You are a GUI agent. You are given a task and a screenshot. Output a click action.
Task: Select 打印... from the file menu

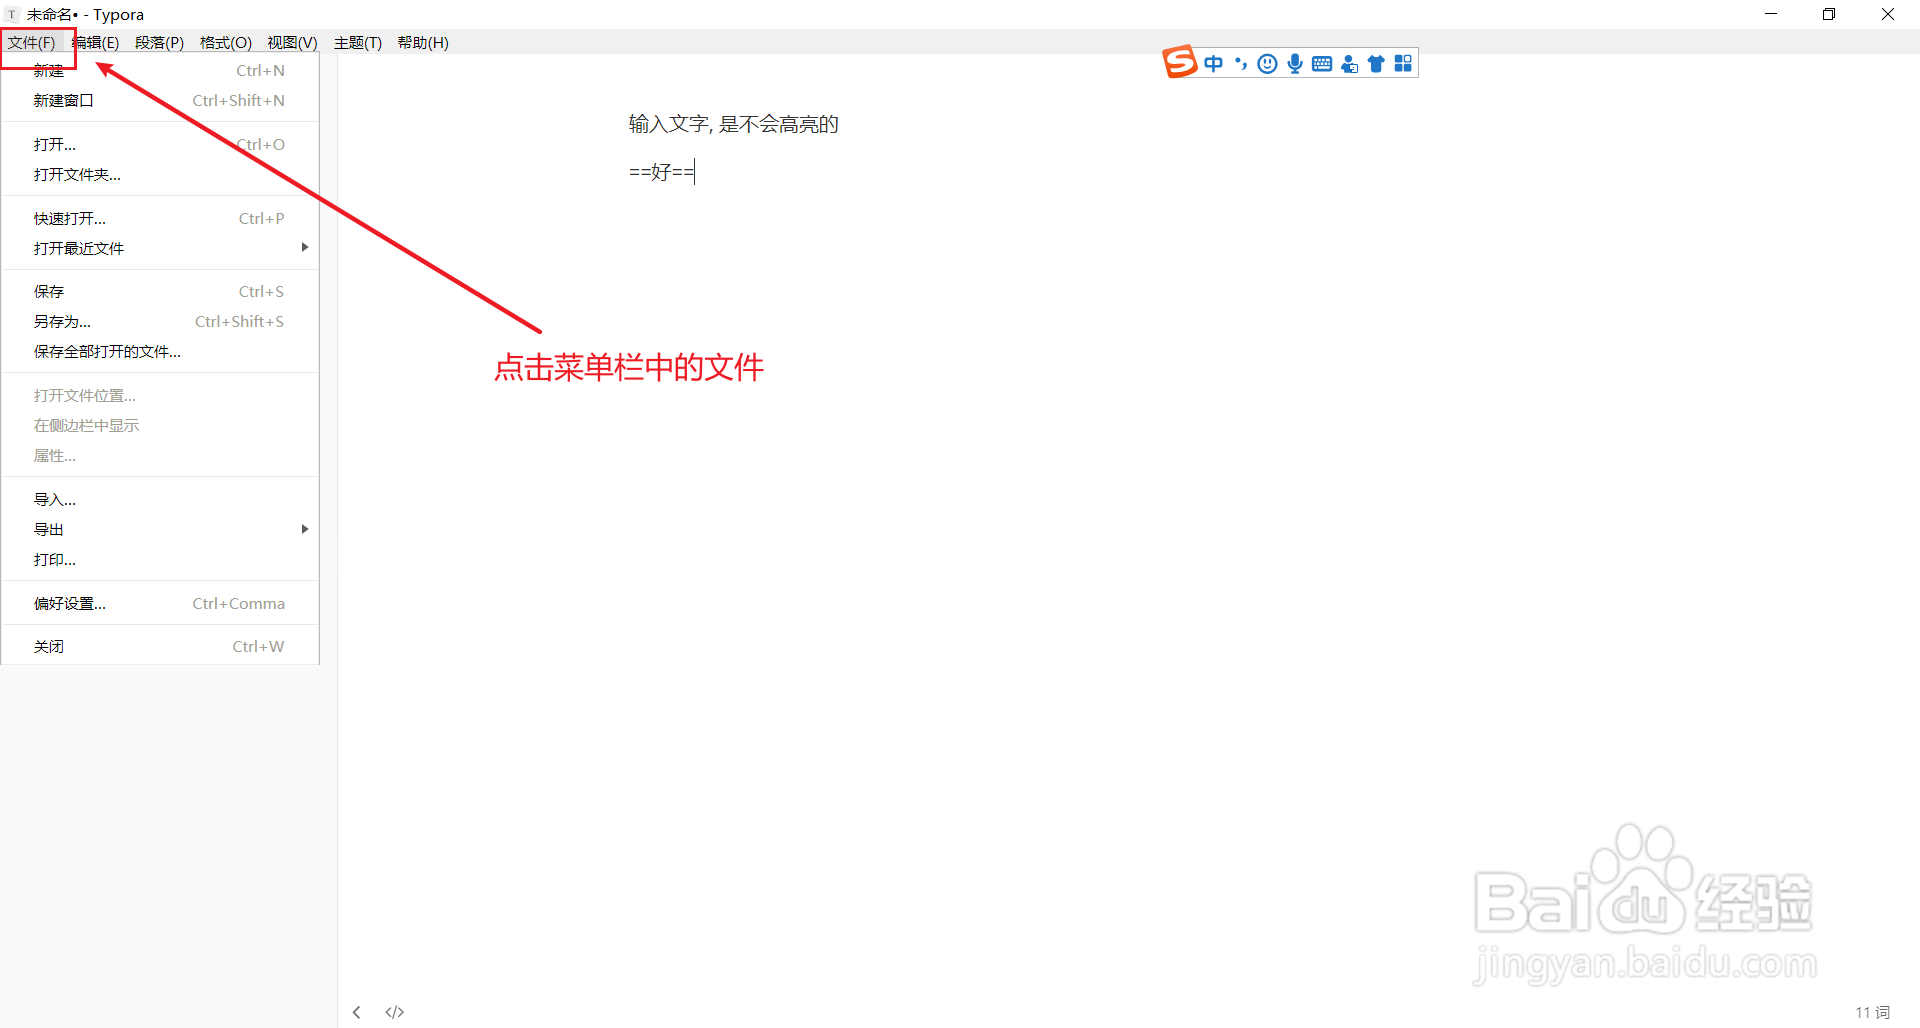pos(55,559)
